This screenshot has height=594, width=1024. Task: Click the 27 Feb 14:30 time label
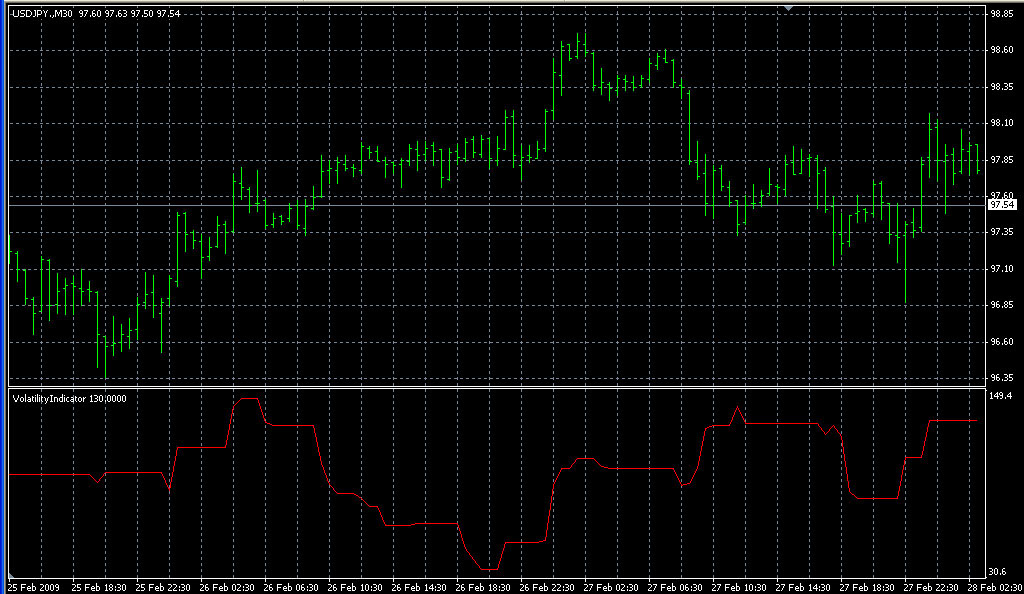803,587
